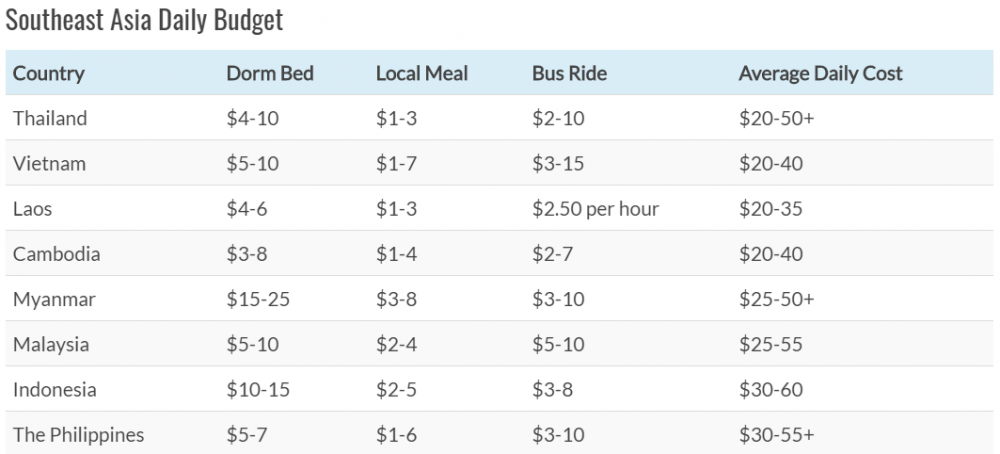The image size is (1000, 454).
Task: Select the Vietnam country cell
Action: (49, 163)
